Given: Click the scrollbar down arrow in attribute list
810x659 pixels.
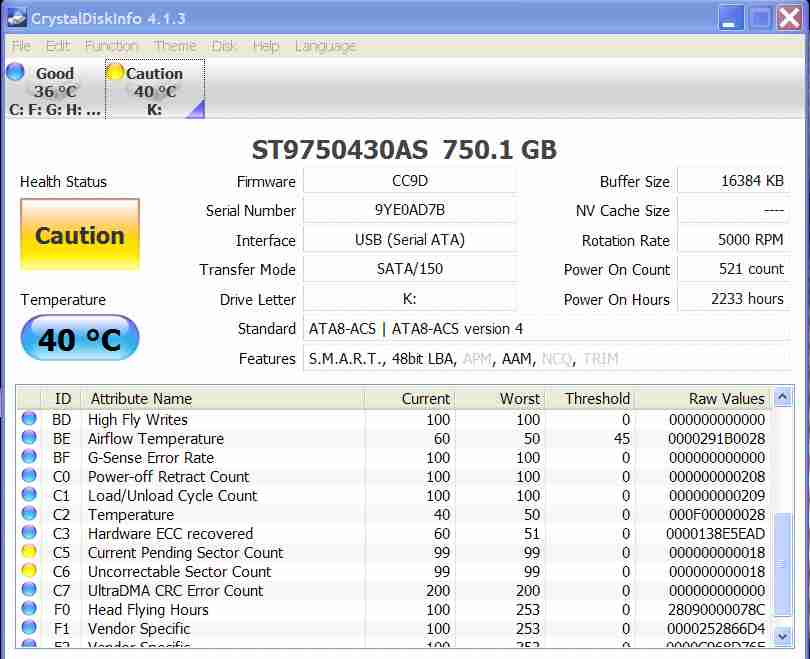Looking at the screenshot, I should [783, 636].
